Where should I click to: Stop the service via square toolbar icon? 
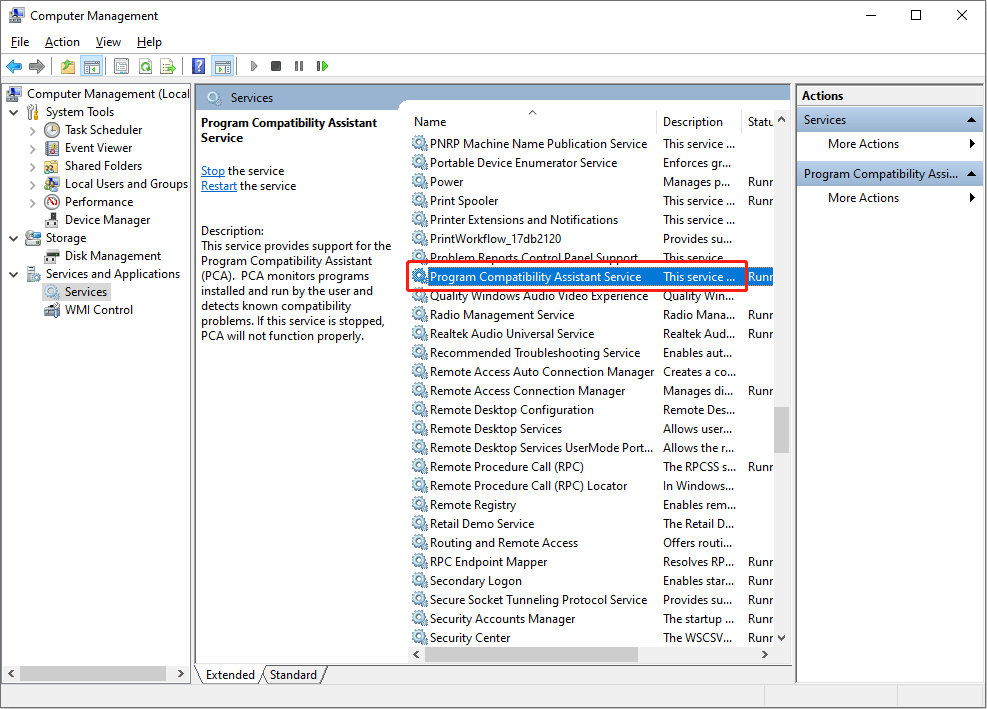[x=276, y=66]
